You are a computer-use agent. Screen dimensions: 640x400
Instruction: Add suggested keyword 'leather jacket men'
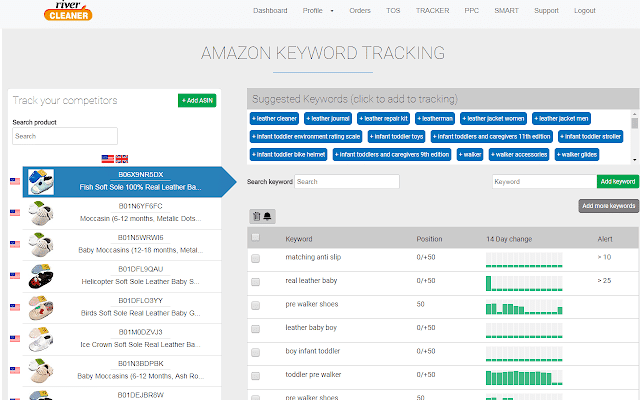click(x=562, y=119)
